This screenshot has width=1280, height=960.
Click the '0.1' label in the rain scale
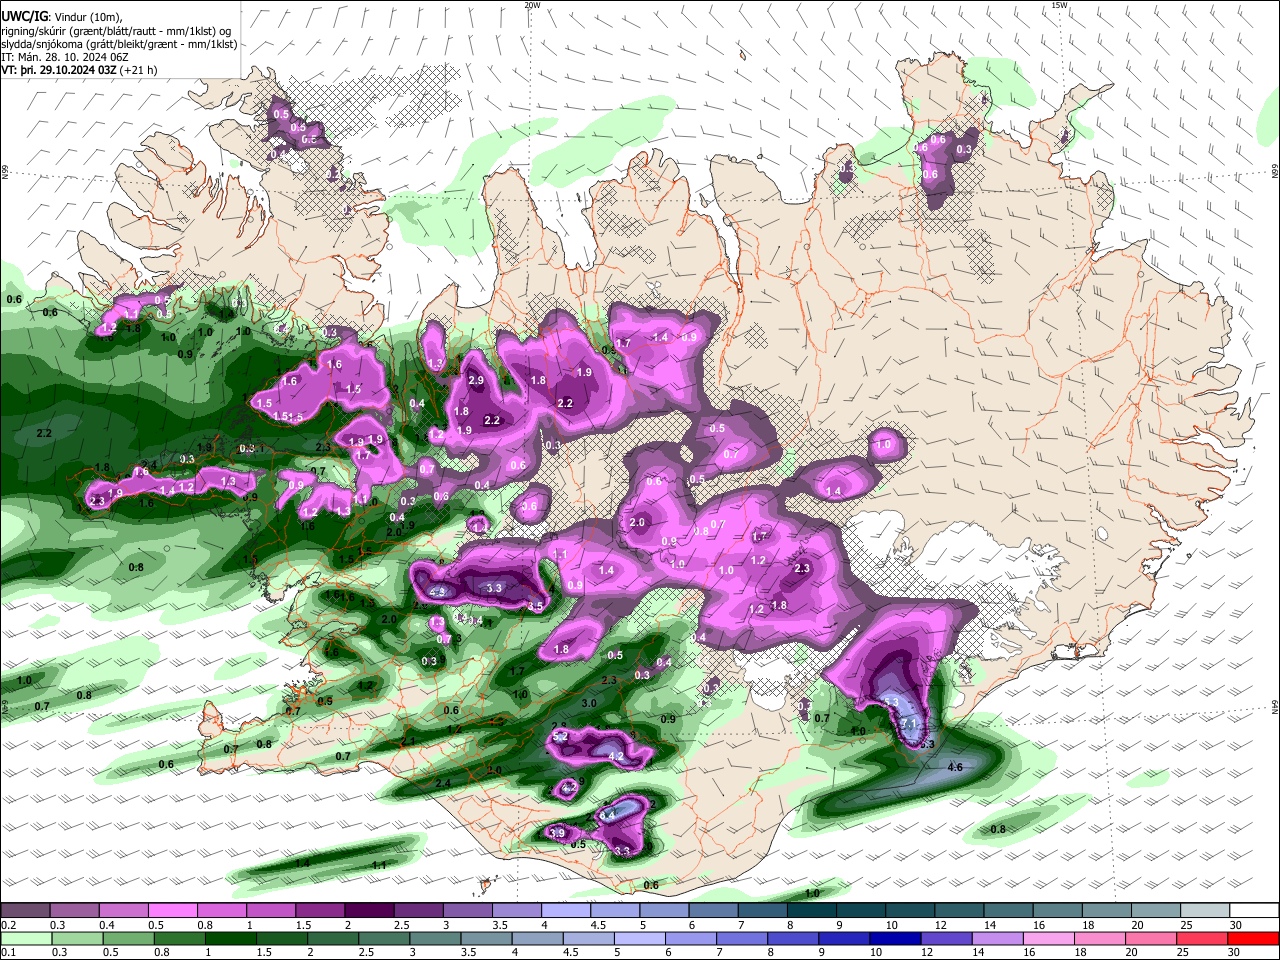click(8, 953)
